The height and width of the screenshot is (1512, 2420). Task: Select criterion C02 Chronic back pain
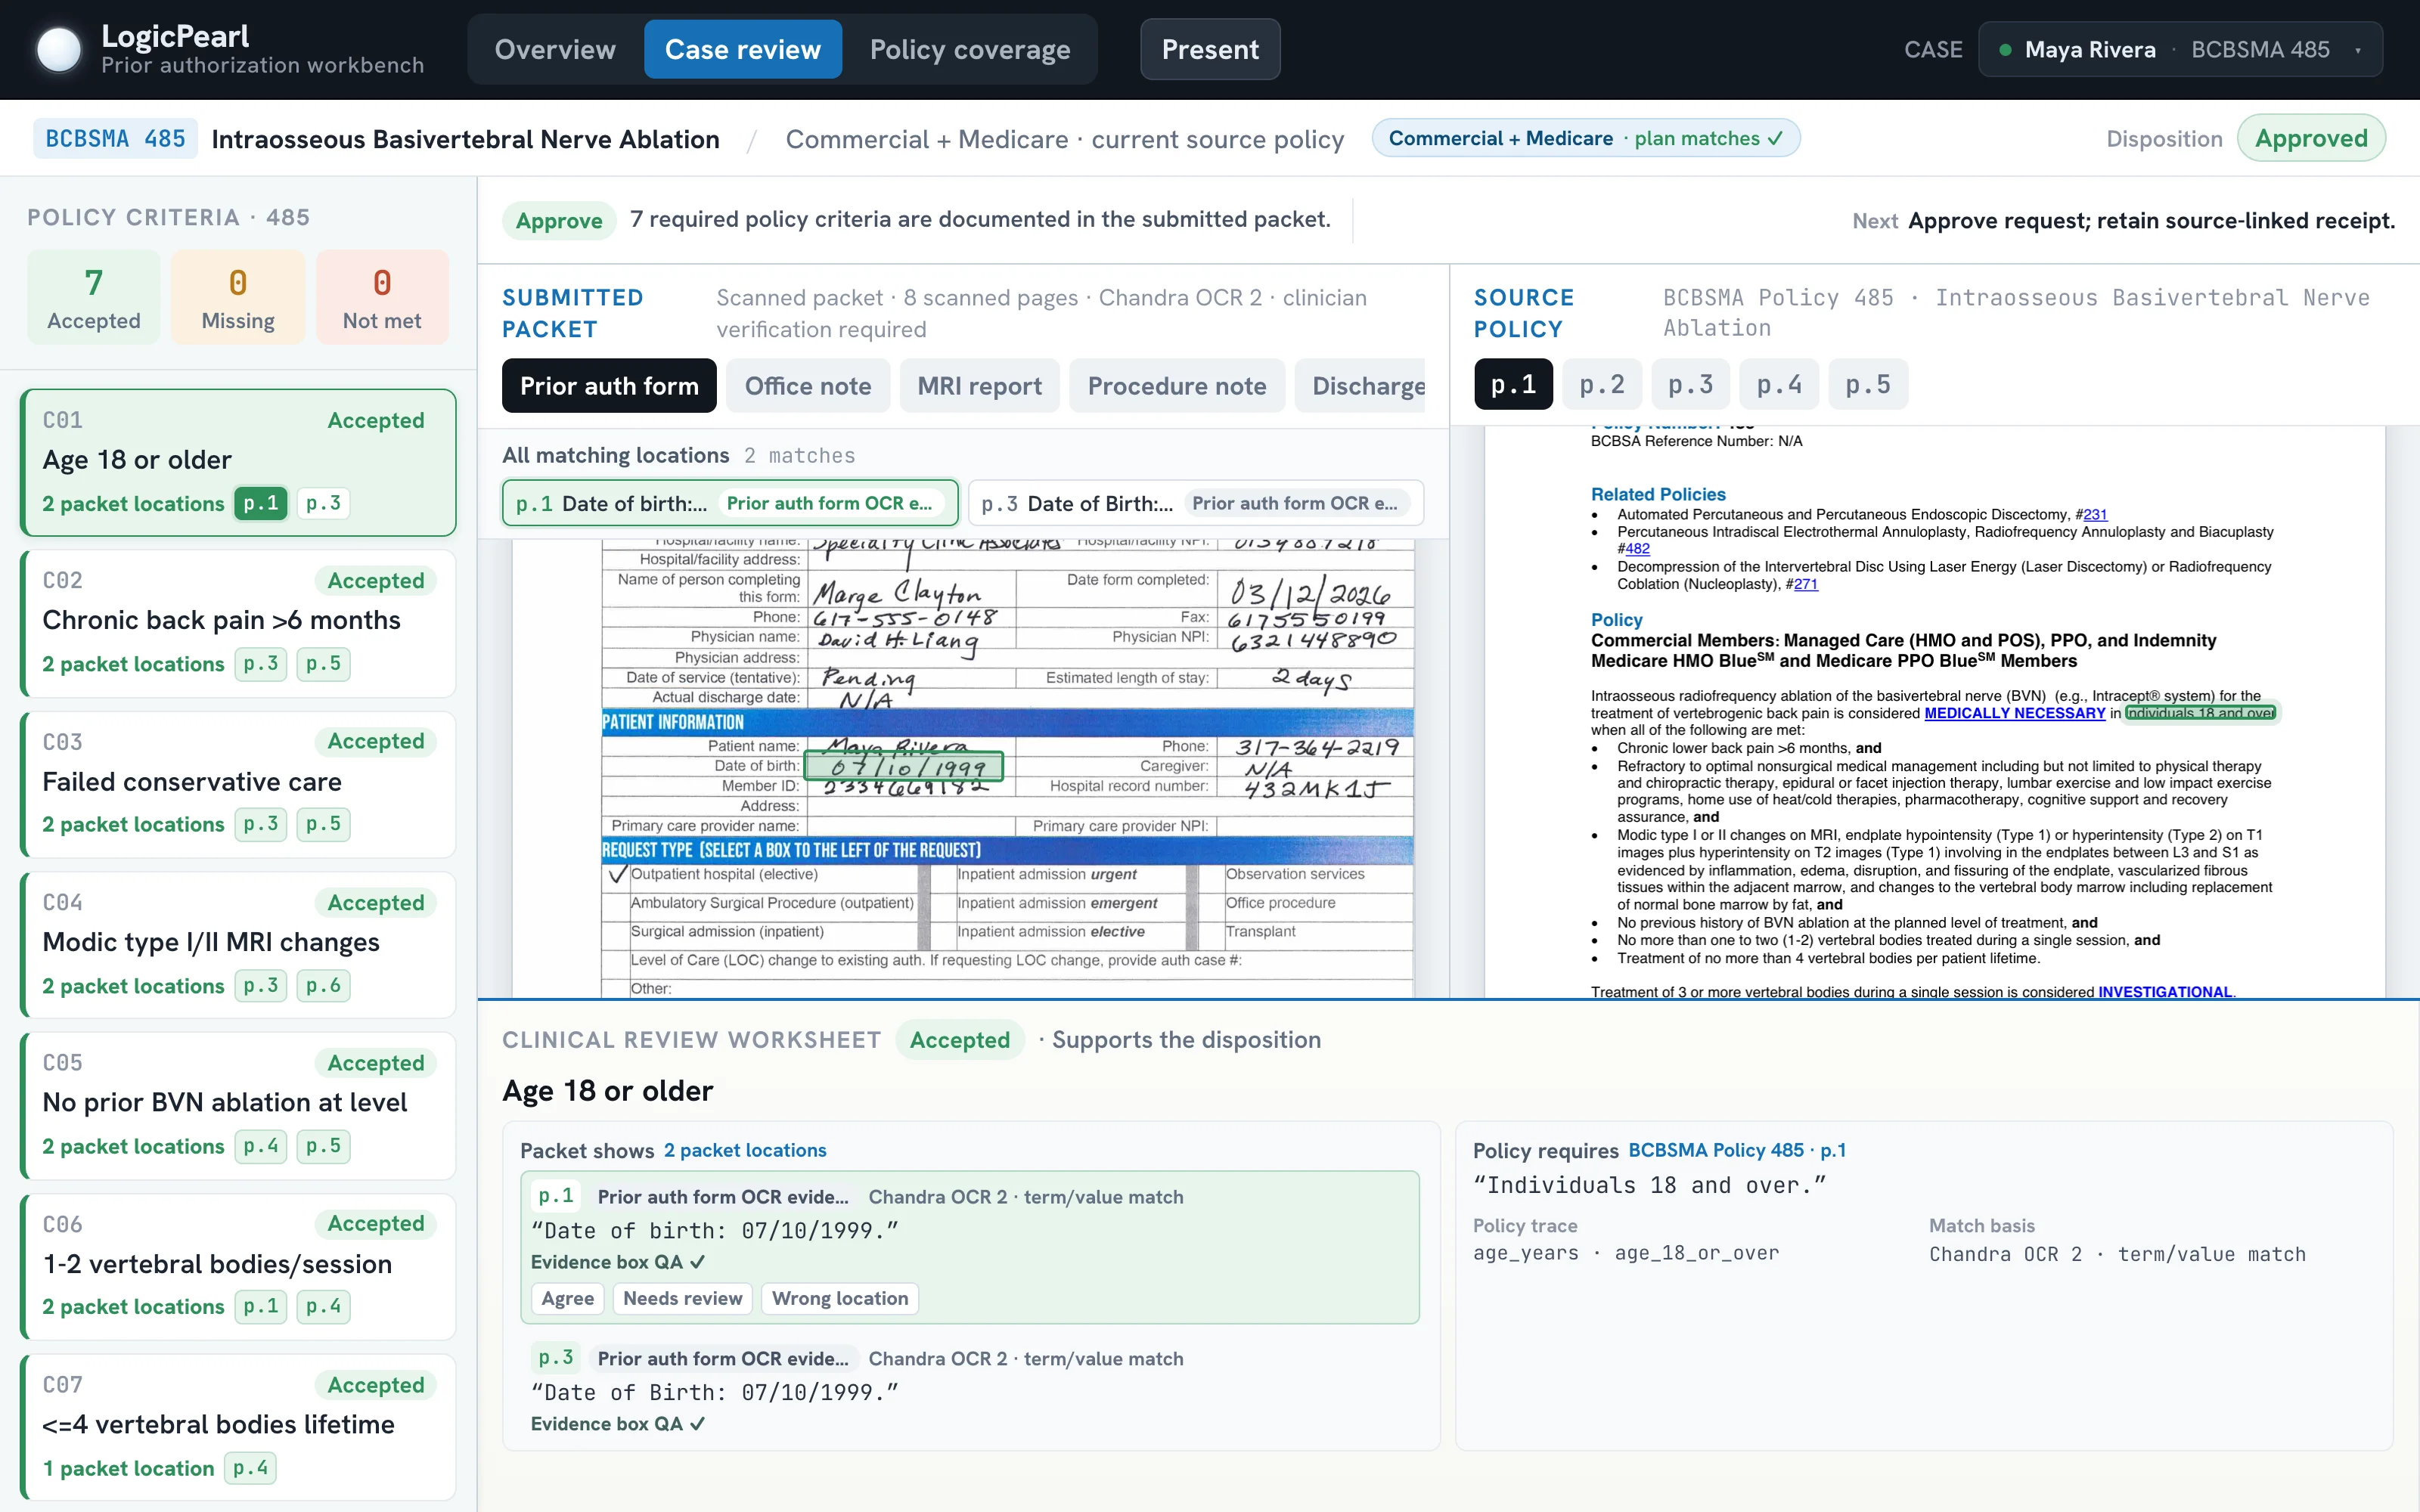tap(238, 623)
